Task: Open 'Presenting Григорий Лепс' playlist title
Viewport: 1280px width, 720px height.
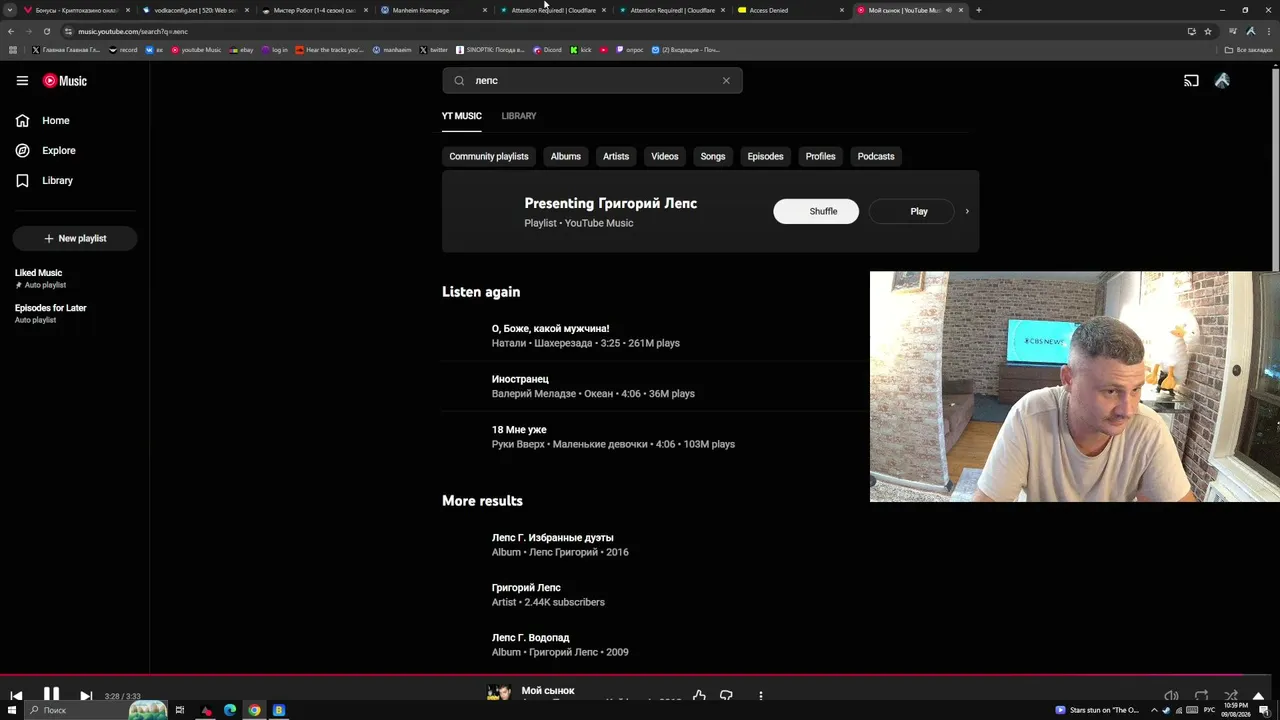Action: coord(610,203)
